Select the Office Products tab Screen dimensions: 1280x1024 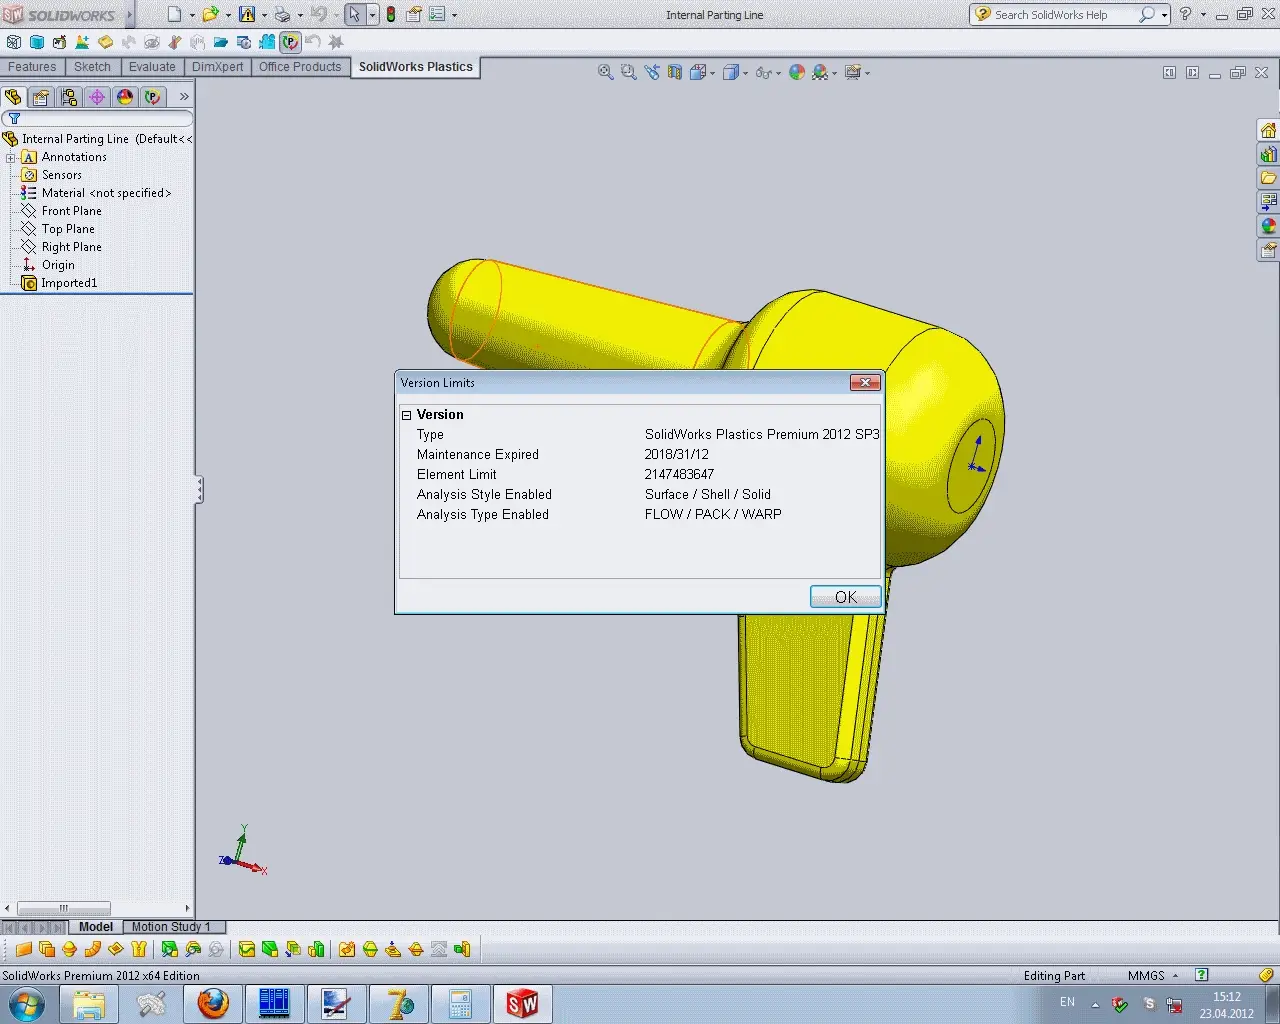[x=300, y=67]
